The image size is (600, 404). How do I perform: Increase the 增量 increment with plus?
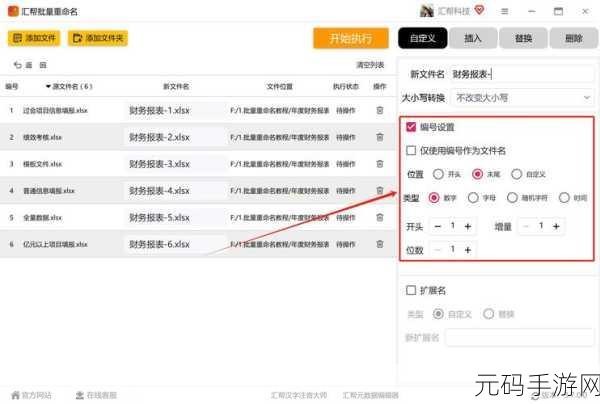(x=556, y=226)
